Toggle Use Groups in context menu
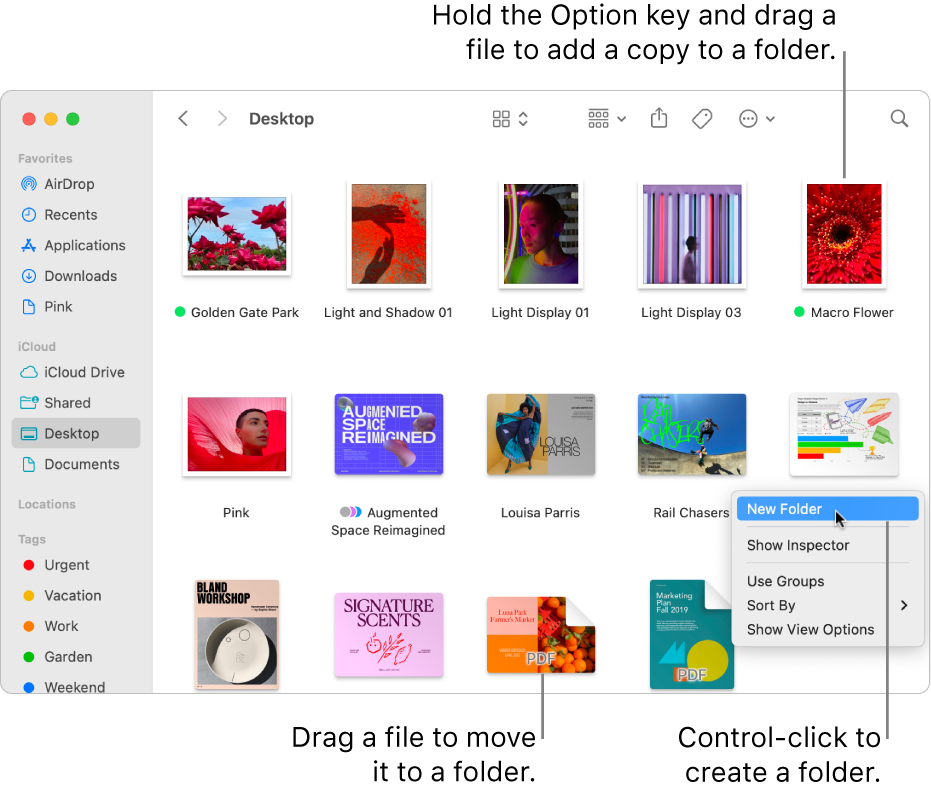Image resolution: width=931 pixels, height=795 pixels. pos(785,581)
